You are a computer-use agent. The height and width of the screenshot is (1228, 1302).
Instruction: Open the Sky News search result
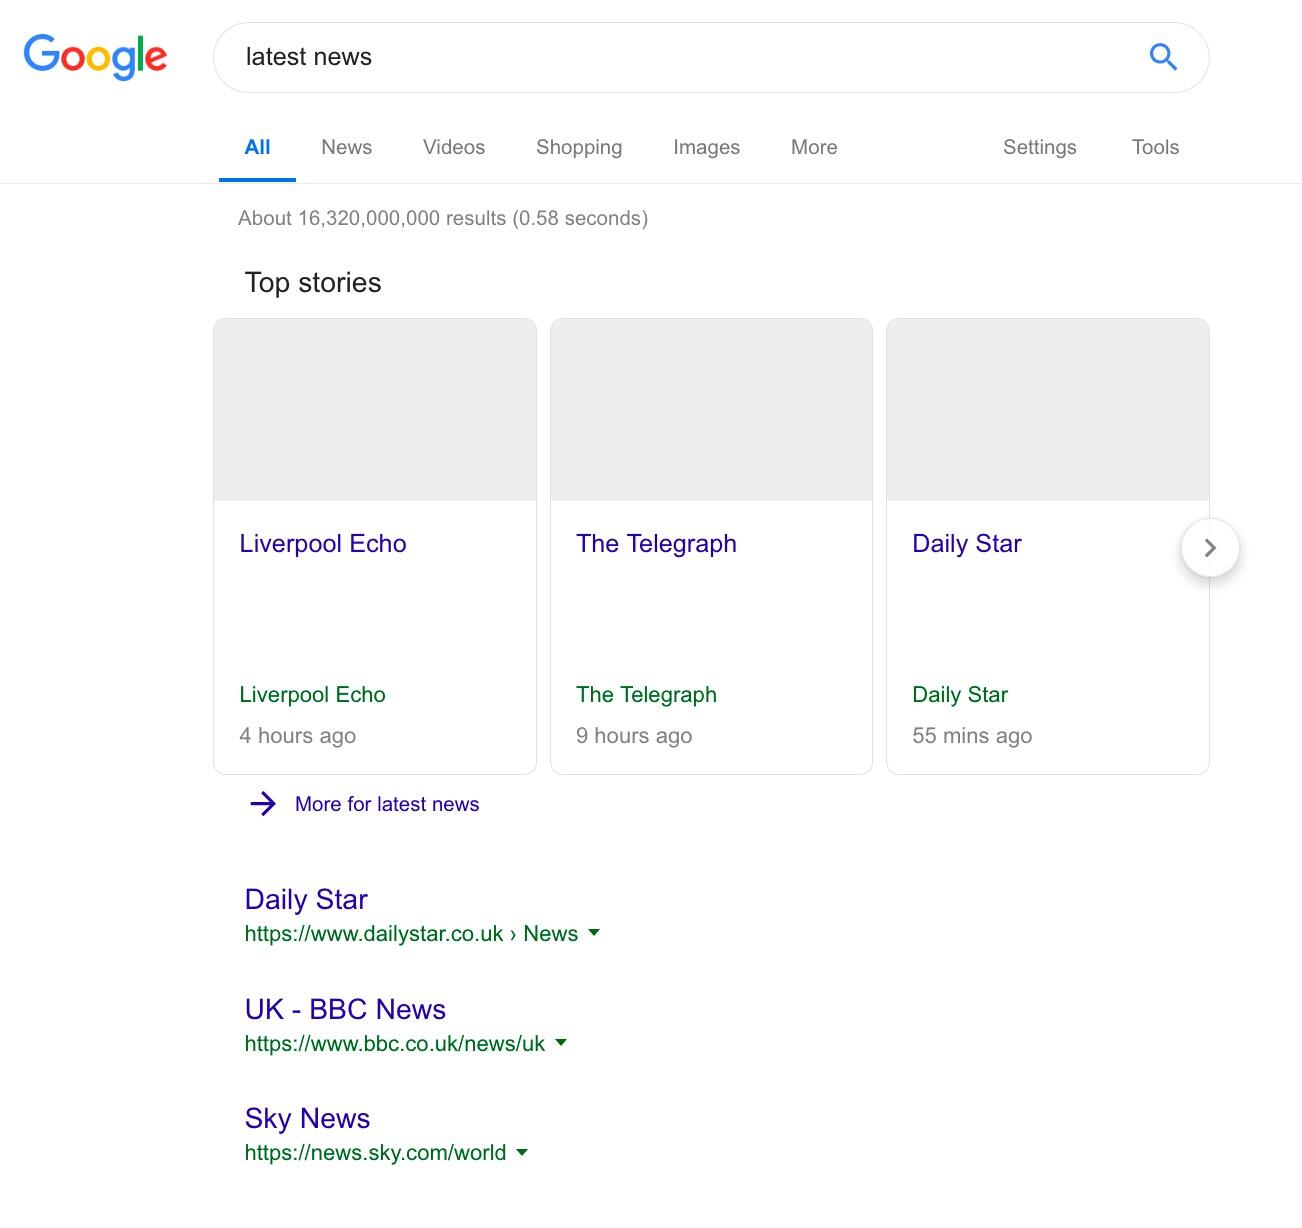tap(307, 1118)
